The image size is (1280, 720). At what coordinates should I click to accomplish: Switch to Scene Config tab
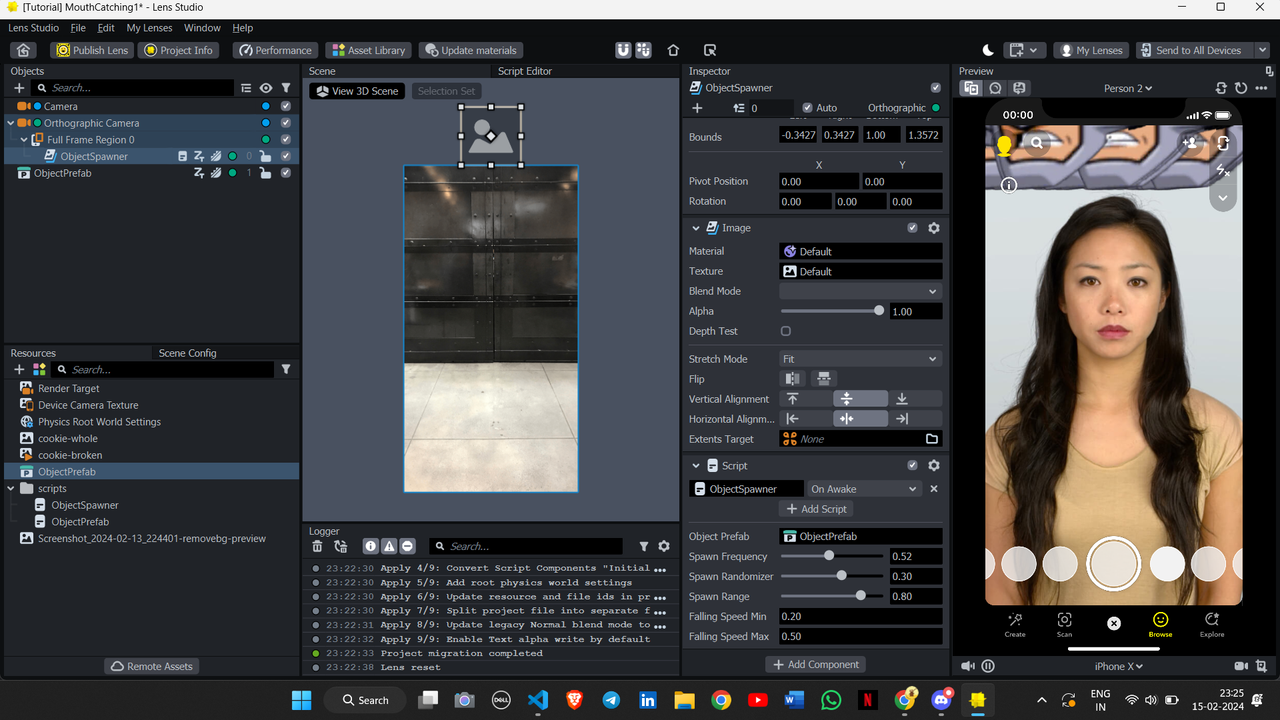tap(187, 353)
